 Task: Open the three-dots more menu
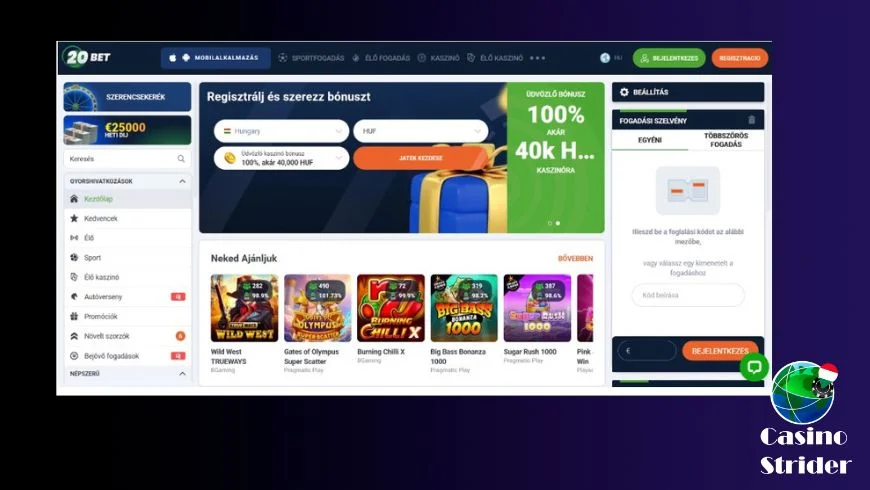click(x=537, y=58)
